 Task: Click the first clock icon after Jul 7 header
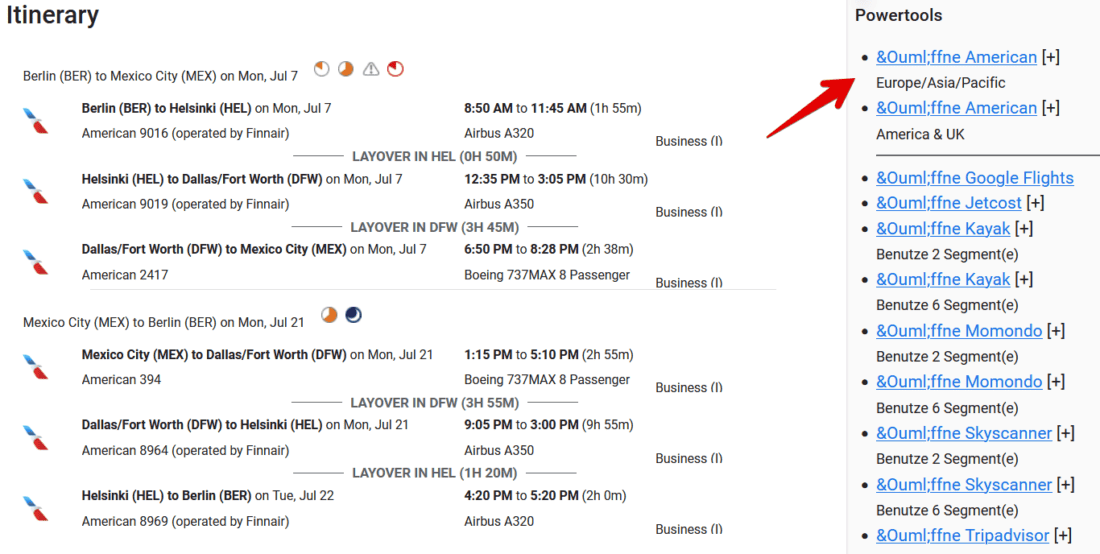point(321,69)
